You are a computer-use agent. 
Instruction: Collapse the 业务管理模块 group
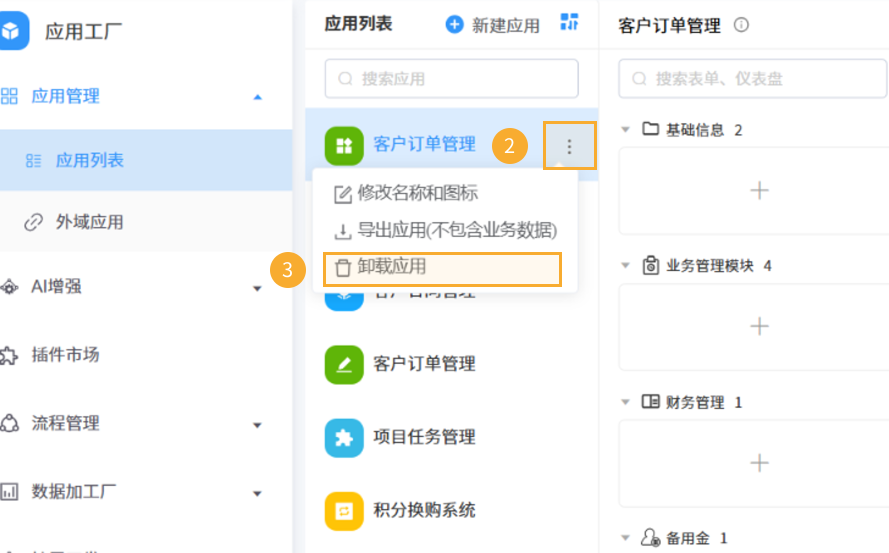point(625,265)
